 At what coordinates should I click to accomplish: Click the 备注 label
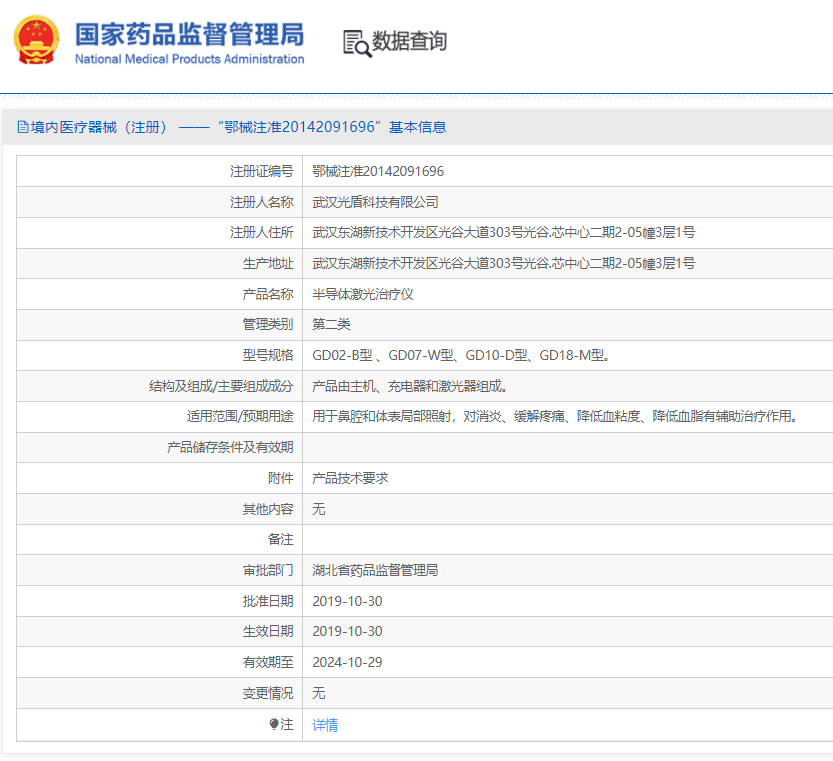pyautogui.click(x=280, y=539)
